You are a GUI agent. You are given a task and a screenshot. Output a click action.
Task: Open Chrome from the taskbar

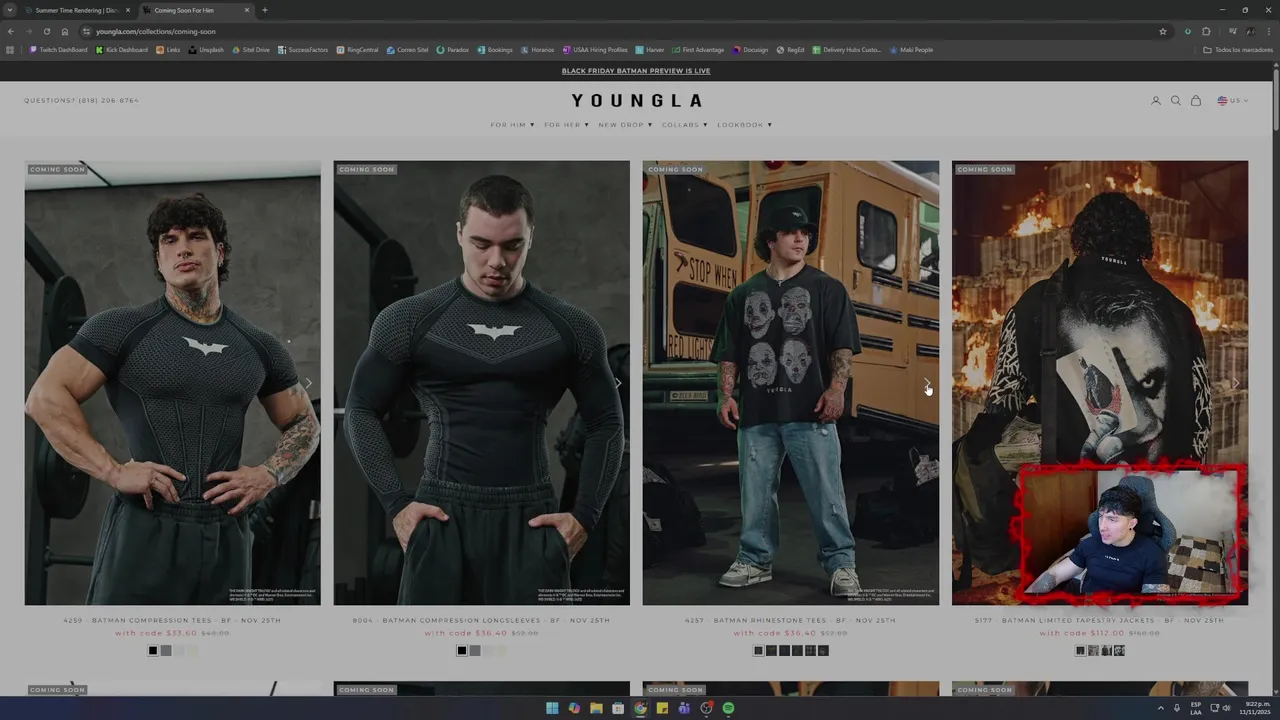pyautogui.click(x=640, y=708)
